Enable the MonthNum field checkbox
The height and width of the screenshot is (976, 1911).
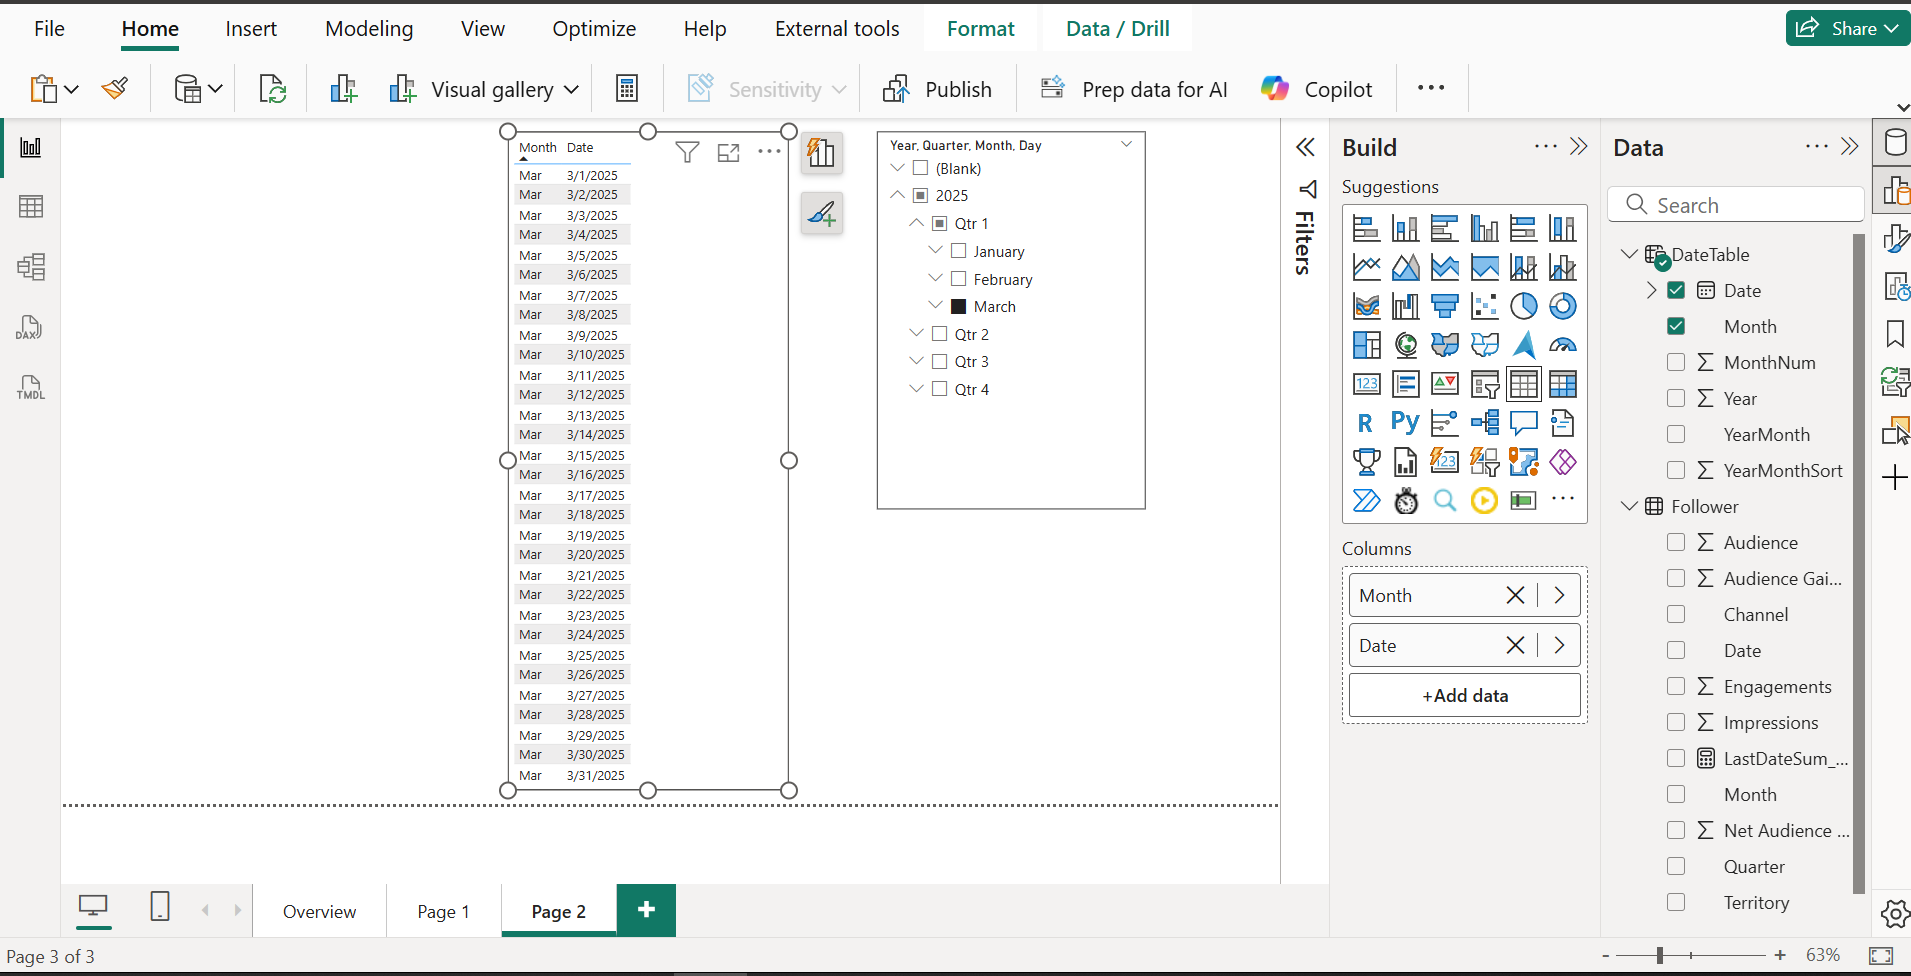click(1676, 362)
